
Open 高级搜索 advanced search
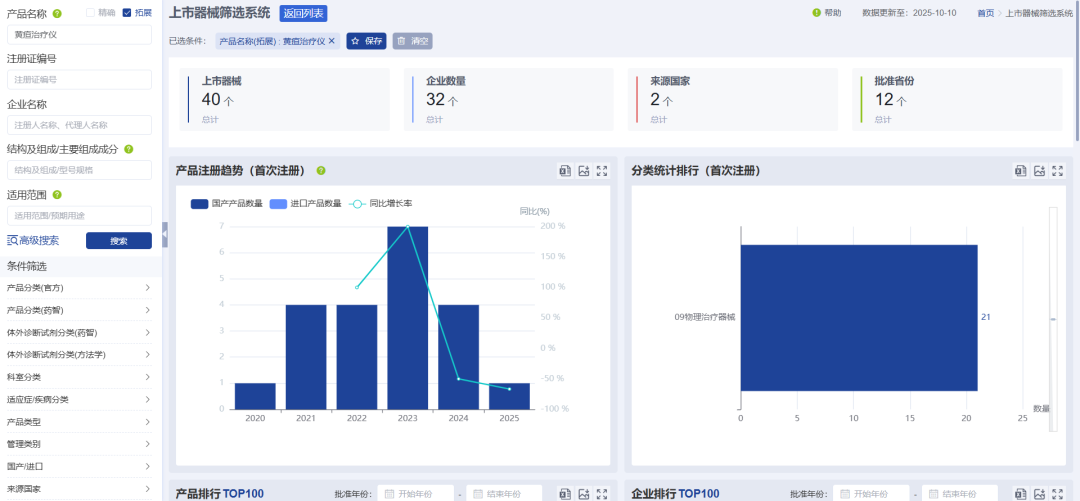click(x=33, y=241)
